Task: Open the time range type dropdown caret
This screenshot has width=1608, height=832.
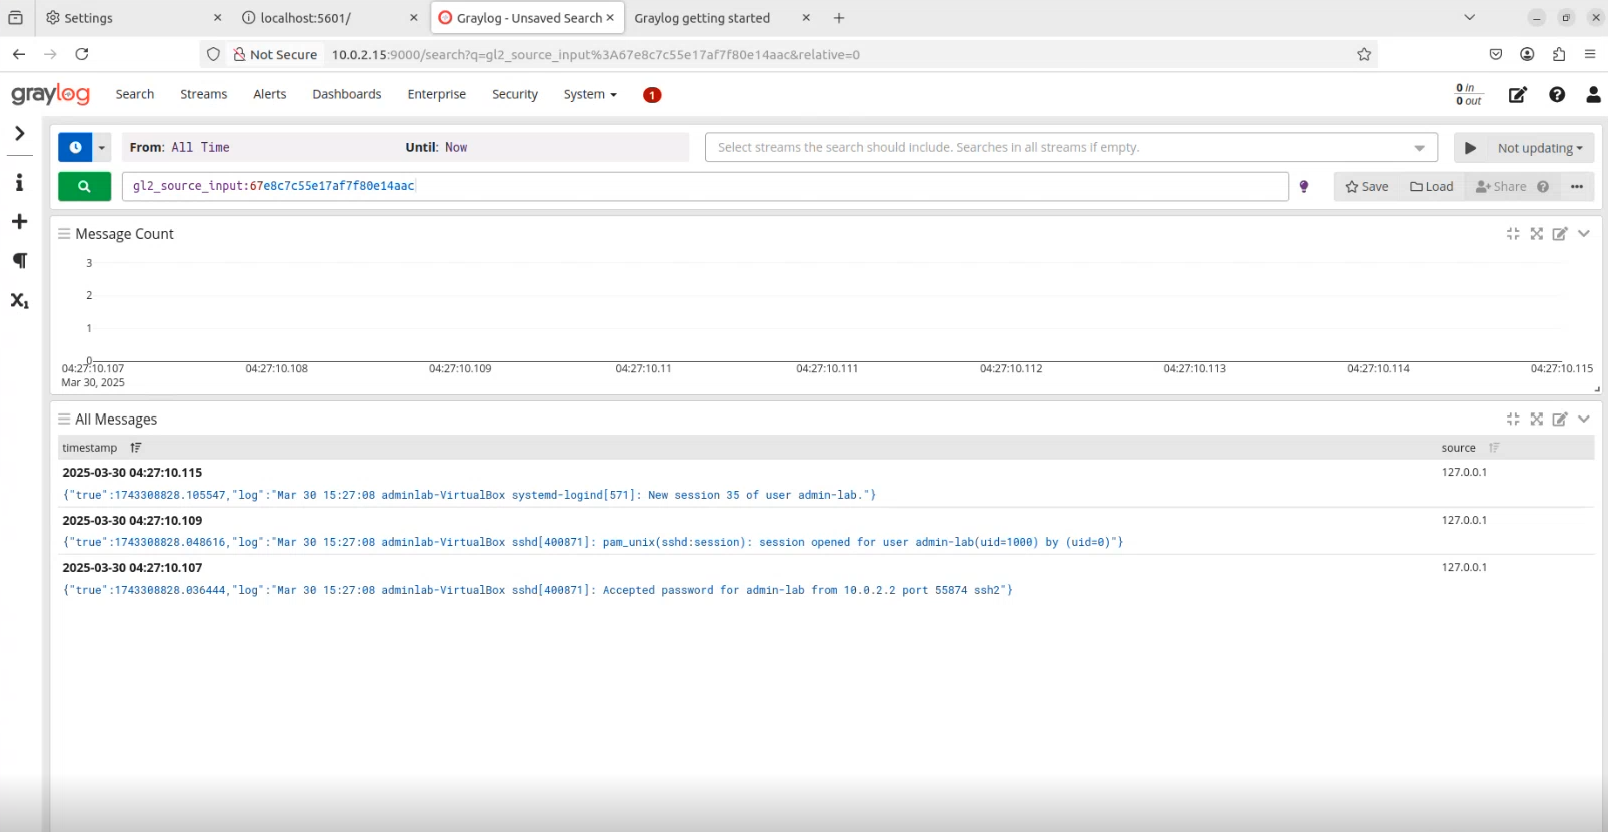Action: (101, 147)
